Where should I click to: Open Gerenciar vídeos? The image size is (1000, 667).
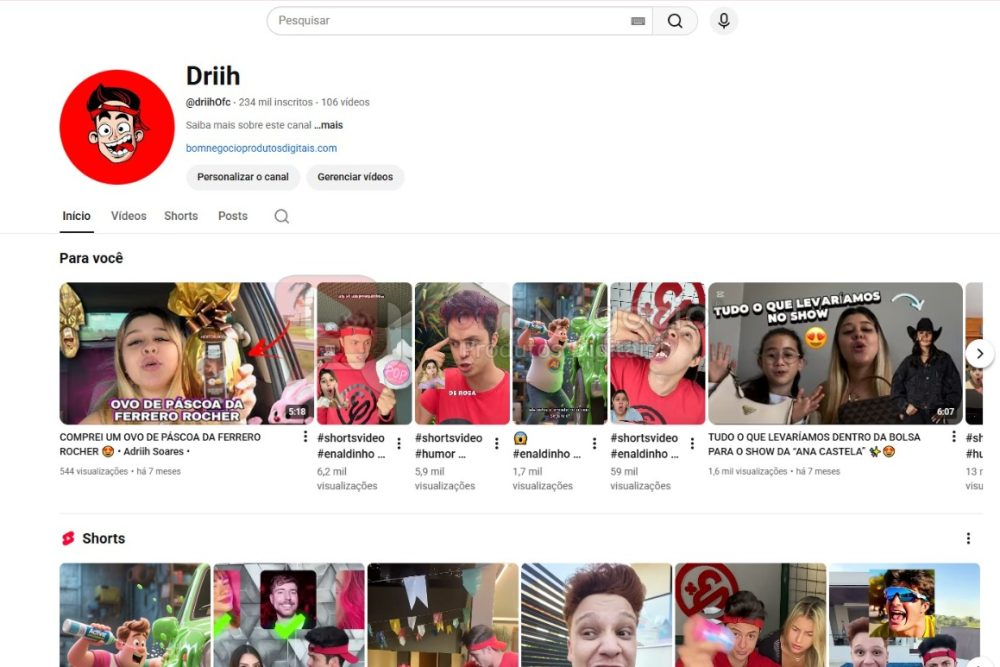[x=355, y=177]
